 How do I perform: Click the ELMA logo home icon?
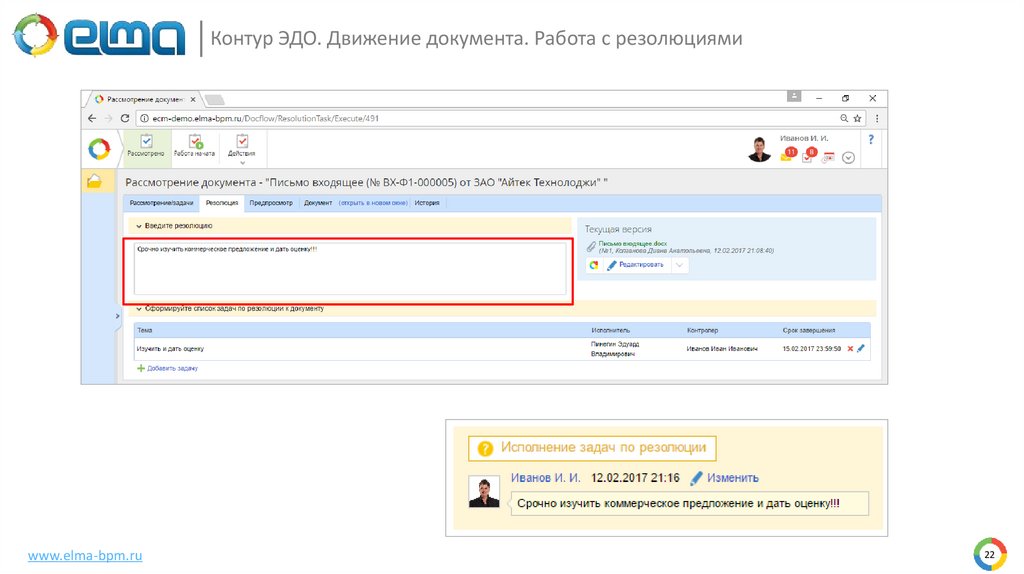tap(99, 149)
